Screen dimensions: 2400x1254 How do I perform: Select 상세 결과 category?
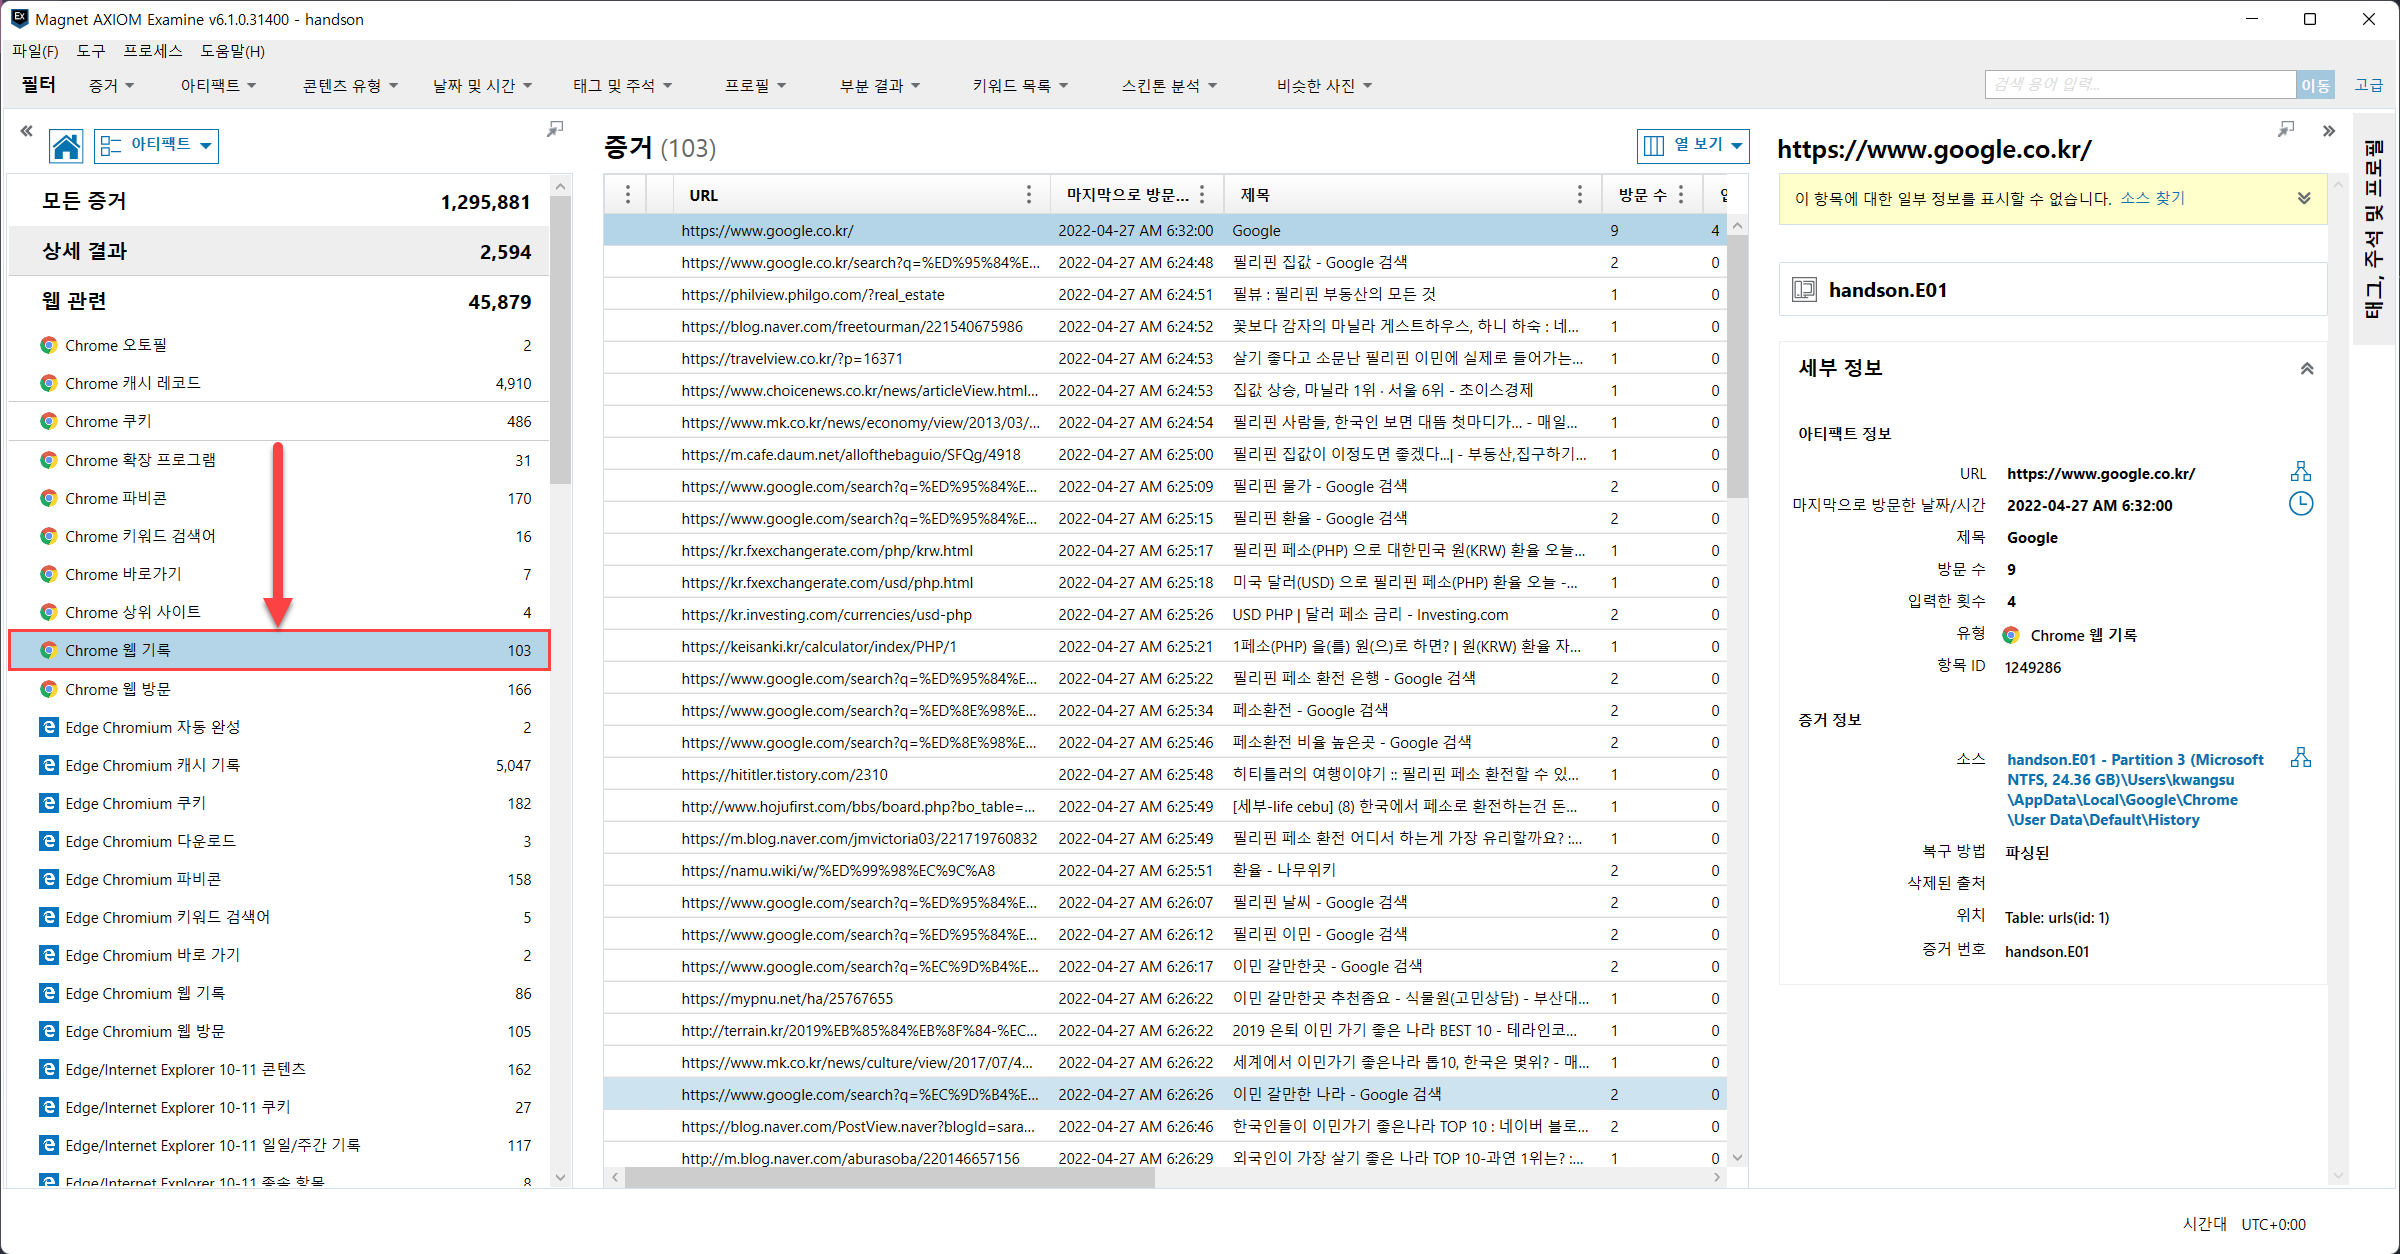[279, 251]
